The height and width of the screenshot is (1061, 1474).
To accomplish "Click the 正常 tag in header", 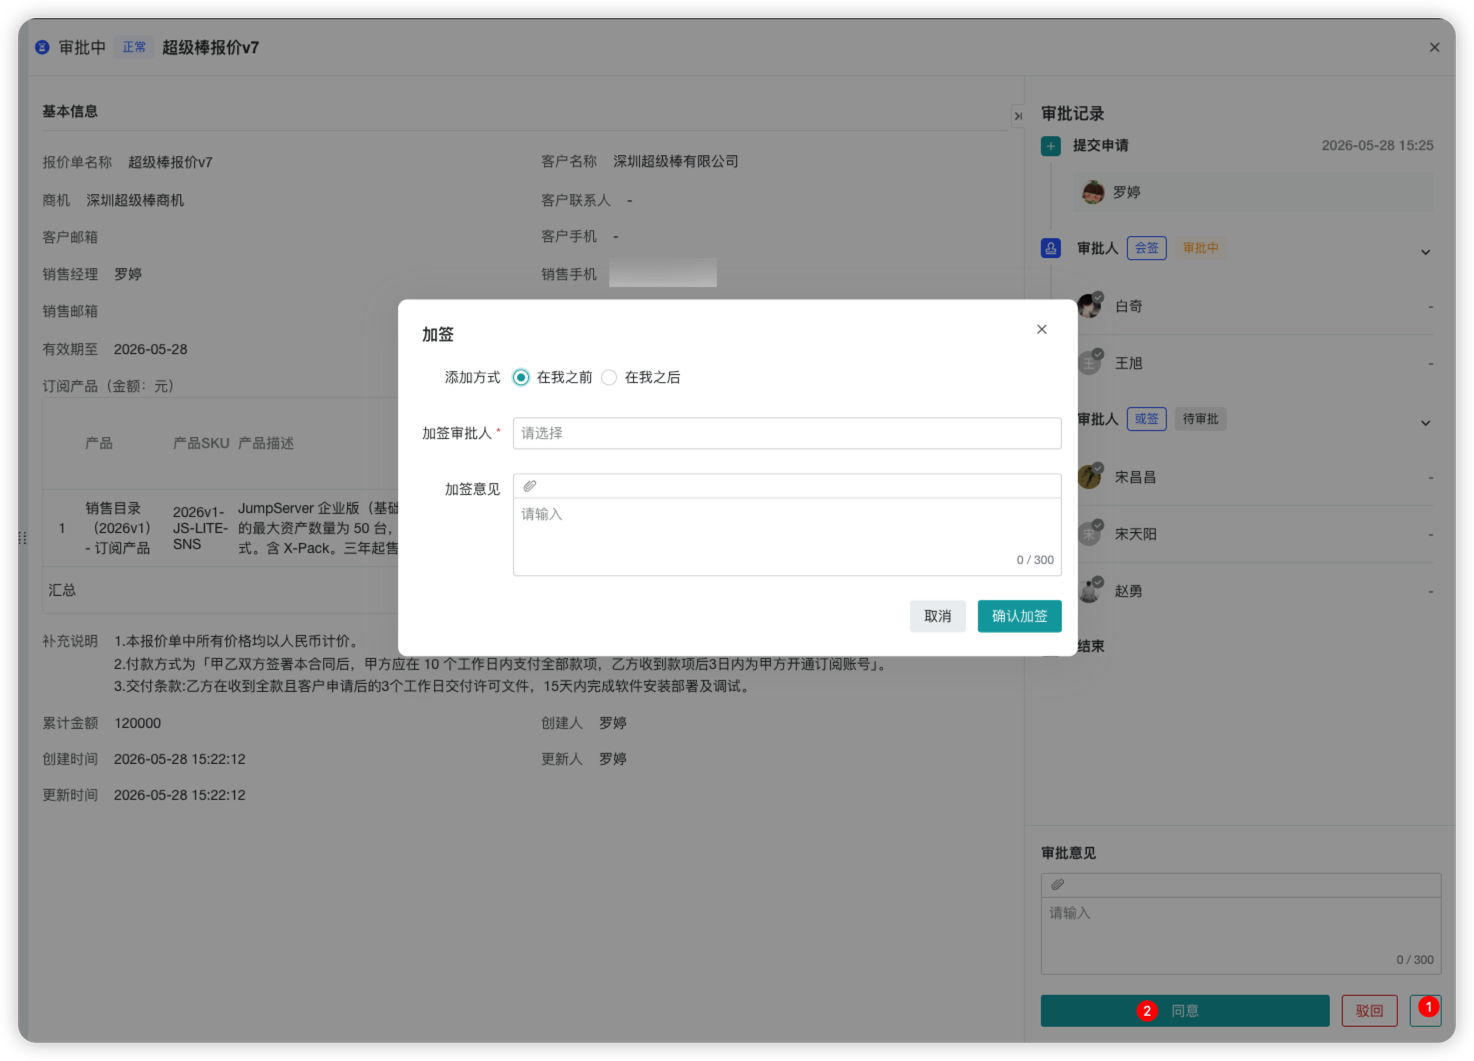I will coord(134,47).
